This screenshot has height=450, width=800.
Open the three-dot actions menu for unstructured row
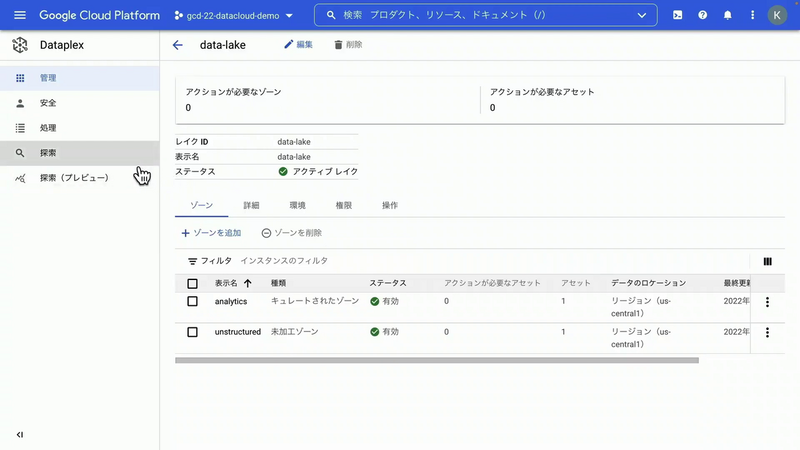coord(767,333)
